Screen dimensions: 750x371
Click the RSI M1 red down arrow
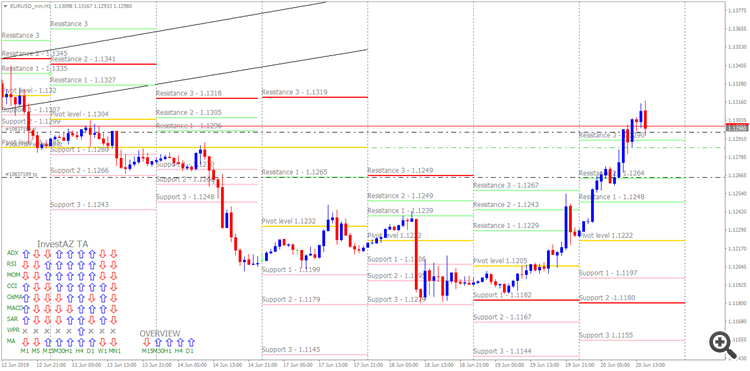(x=26, y=265)
